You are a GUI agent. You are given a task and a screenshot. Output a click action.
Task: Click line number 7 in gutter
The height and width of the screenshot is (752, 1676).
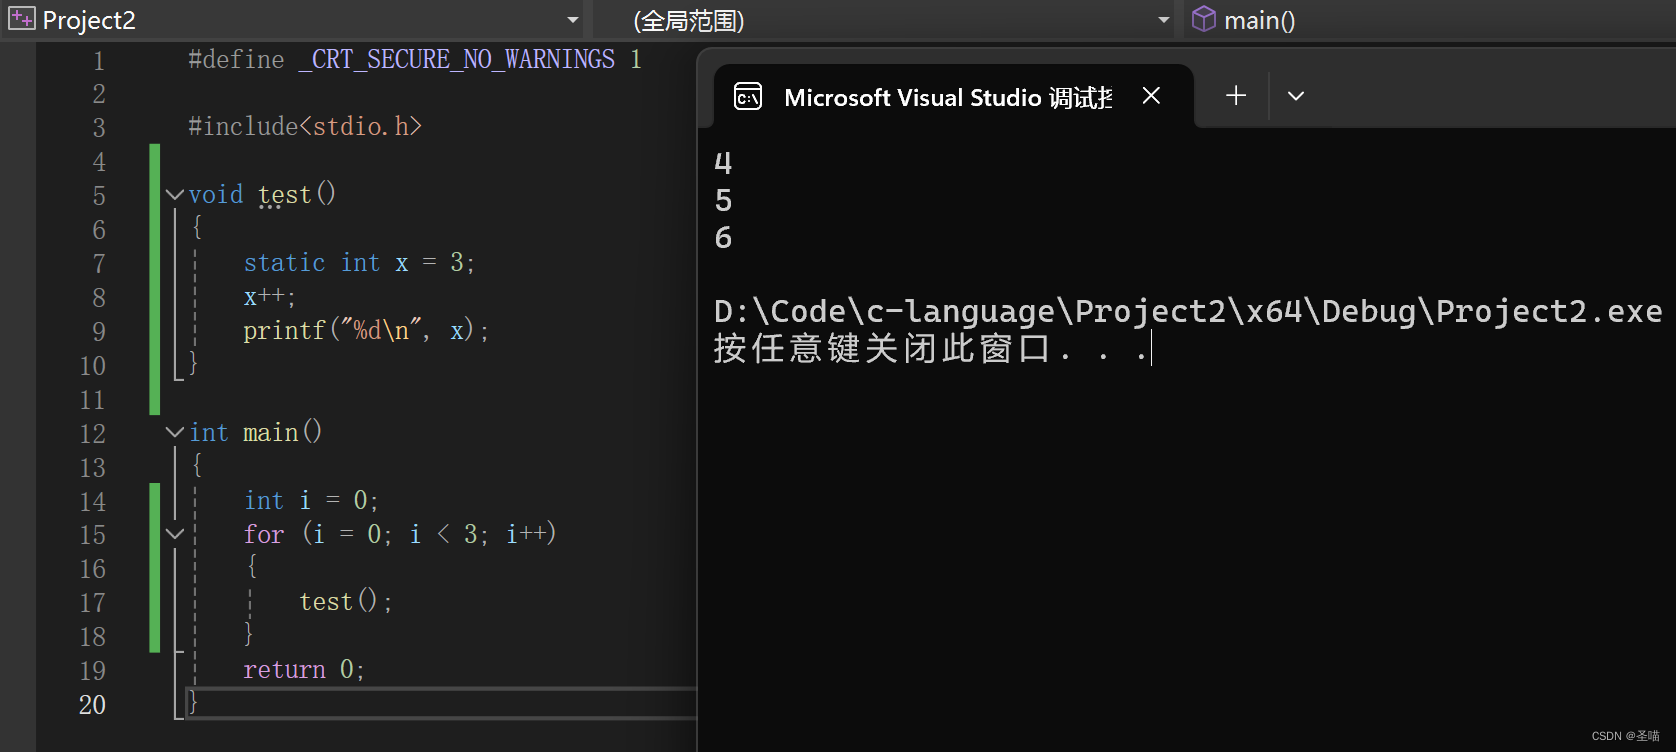pos(99,264)
